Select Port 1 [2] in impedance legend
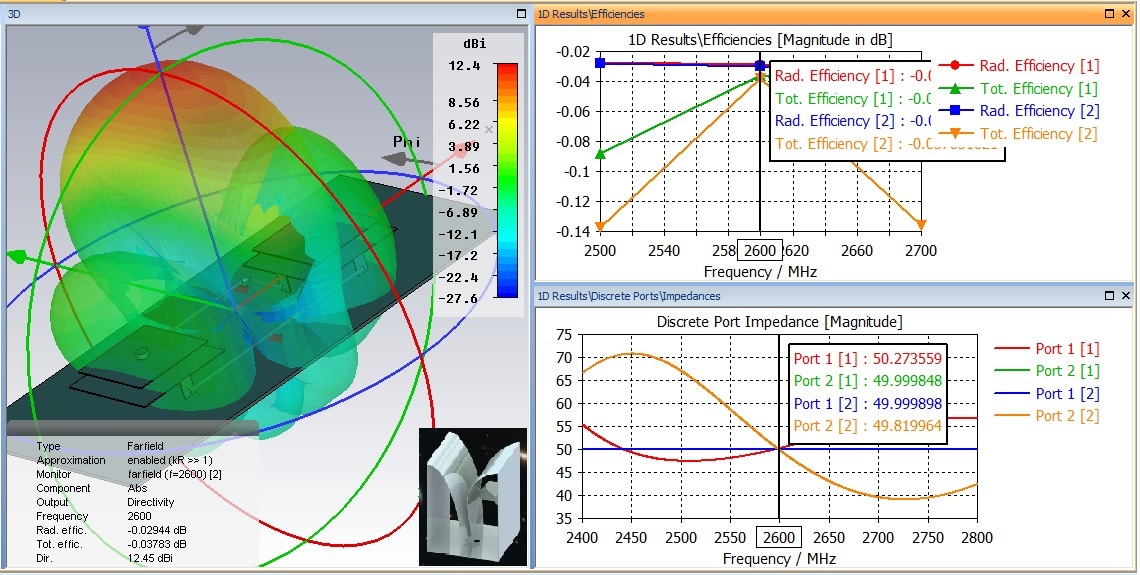The height and width of the screenshot is (575, 1140). [x=1046, y=394]
